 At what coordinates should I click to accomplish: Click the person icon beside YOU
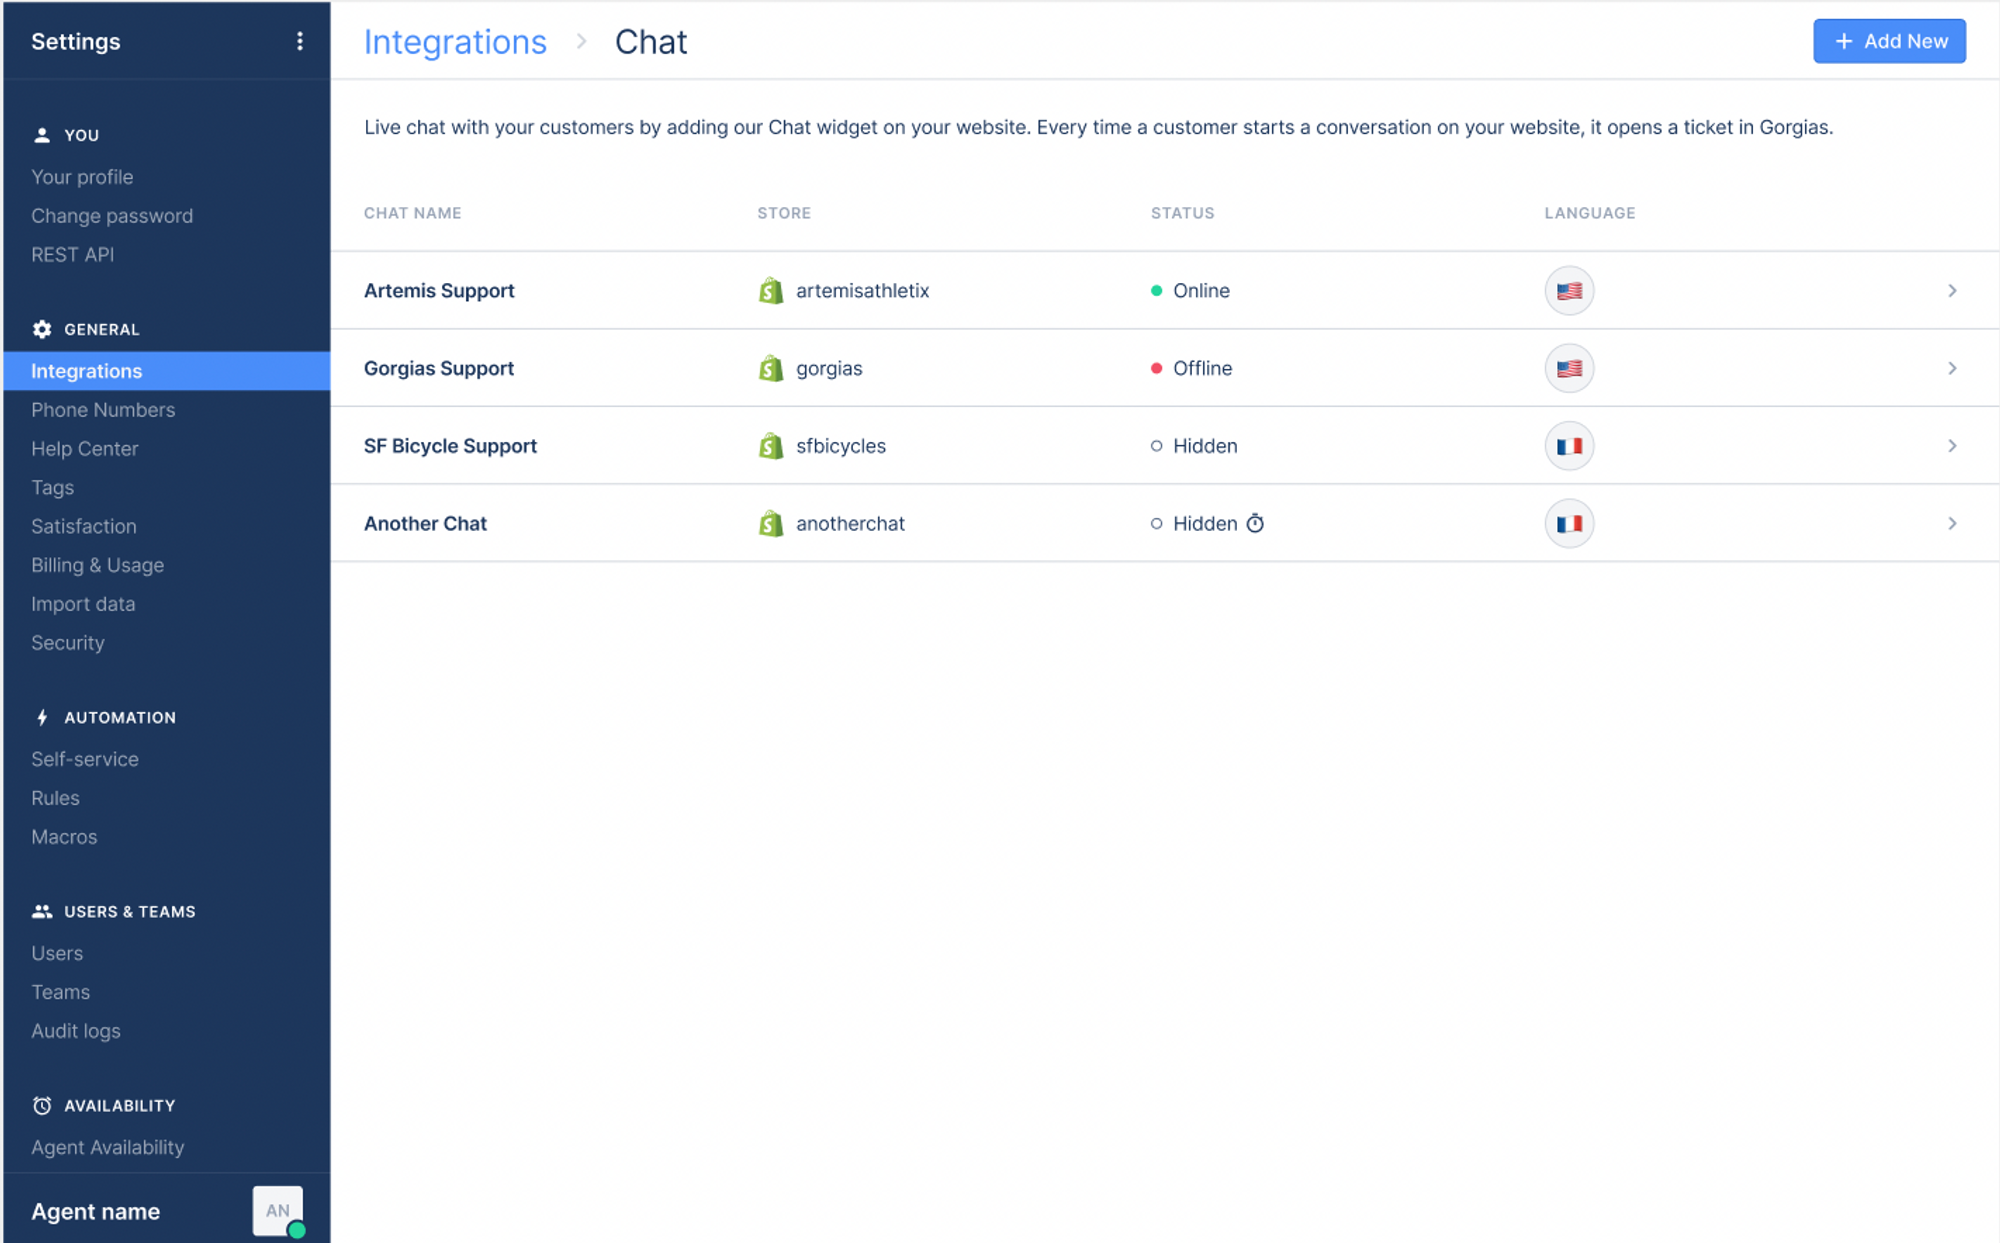(42, 135)
